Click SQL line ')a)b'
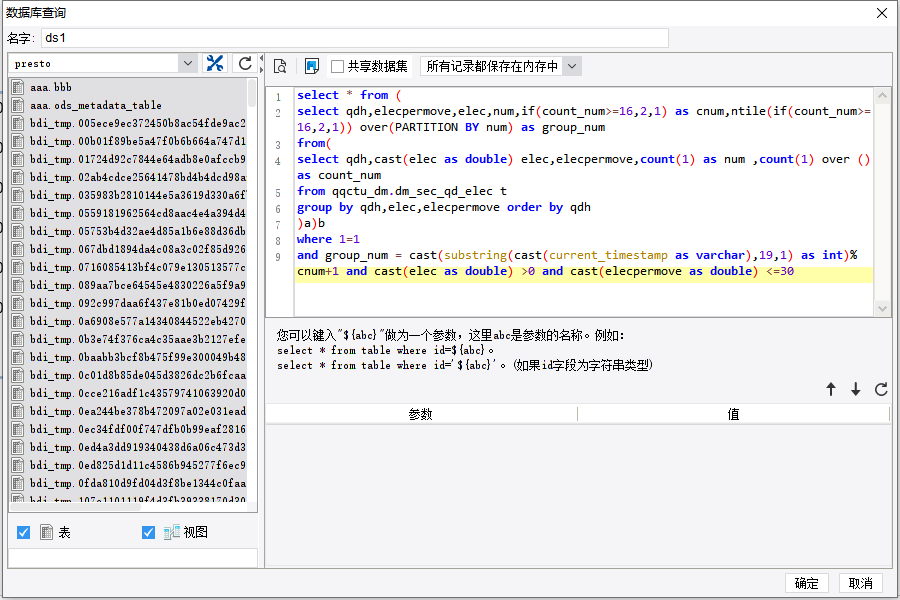Screen dimensions: 900x600 (311, 223)
